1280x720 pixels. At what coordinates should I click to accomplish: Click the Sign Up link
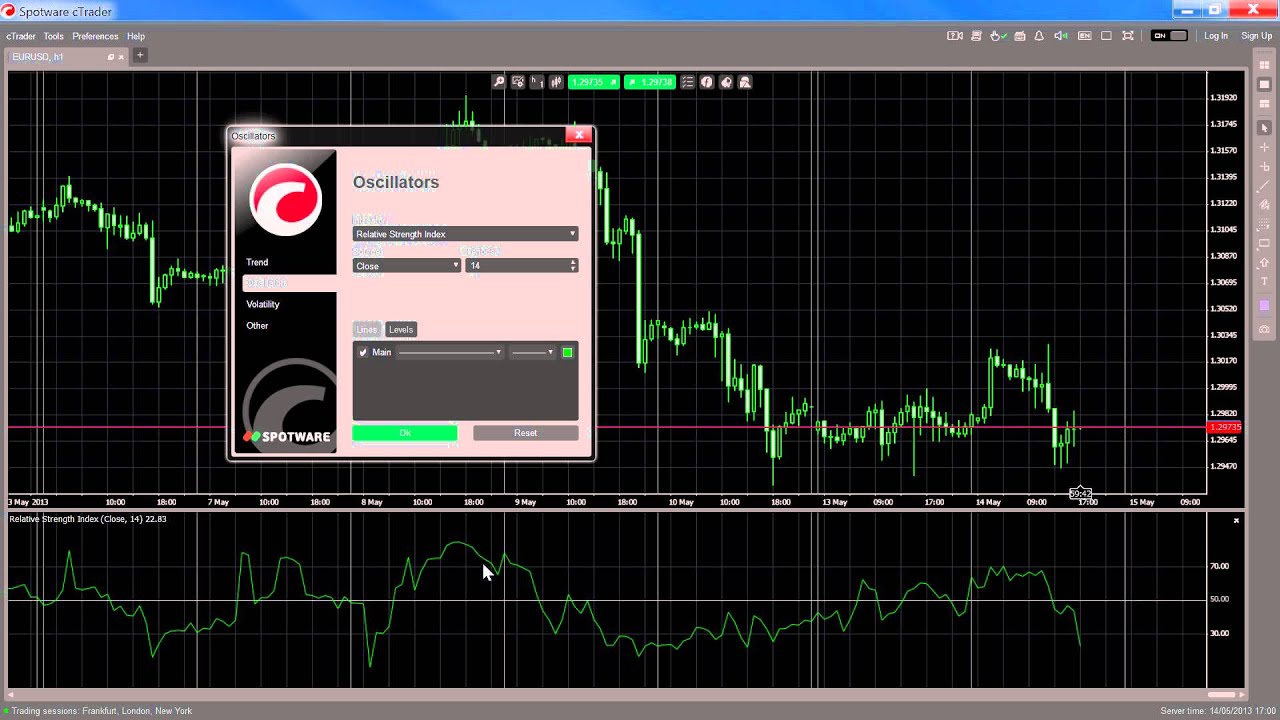pos(1257,36)
